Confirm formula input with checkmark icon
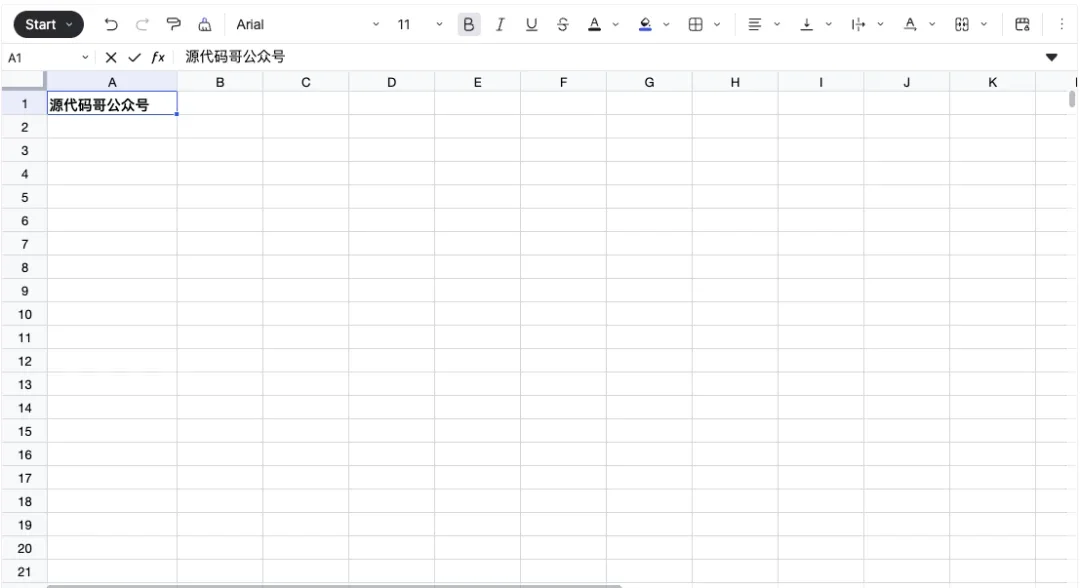 pyautogui.click(x=134, y=57)
